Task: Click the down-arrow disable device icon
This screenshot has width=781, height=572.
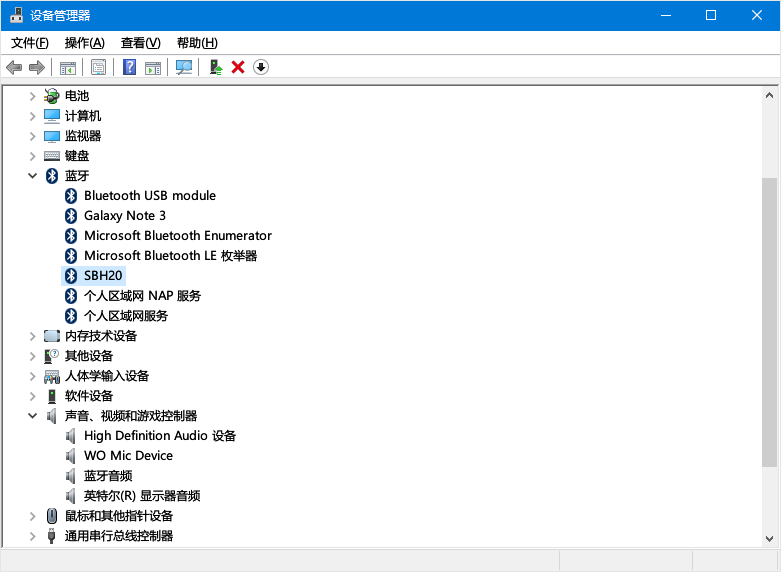Action: click(261, 67)
